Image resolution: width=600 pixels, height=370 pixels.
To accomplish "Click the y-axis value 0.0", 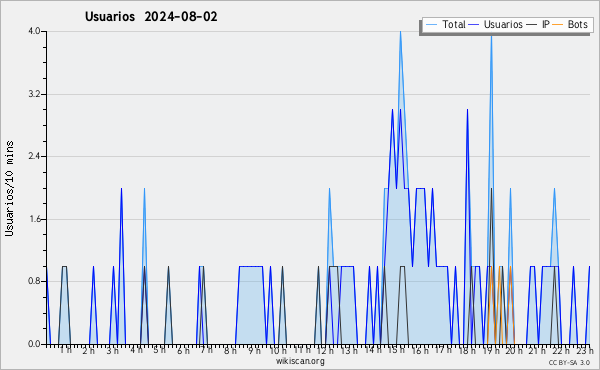I will tap(34, 344).
